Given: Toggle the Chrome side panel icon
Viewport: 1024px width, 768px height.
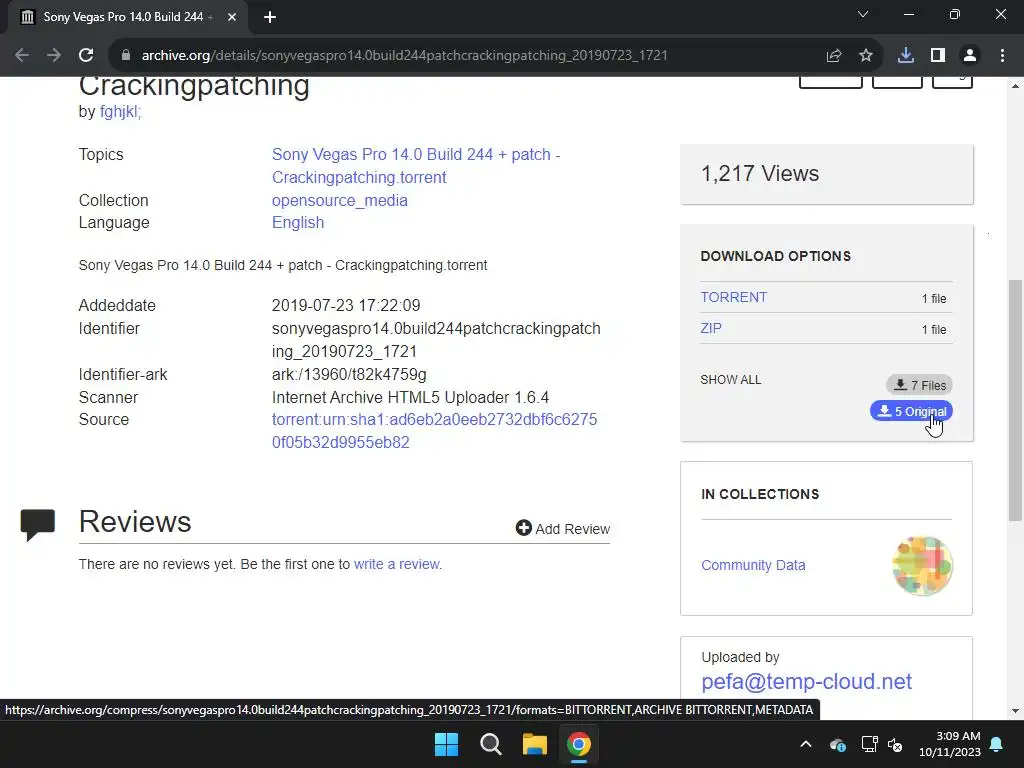Looking at the screenshot, I should click(938, 56).
